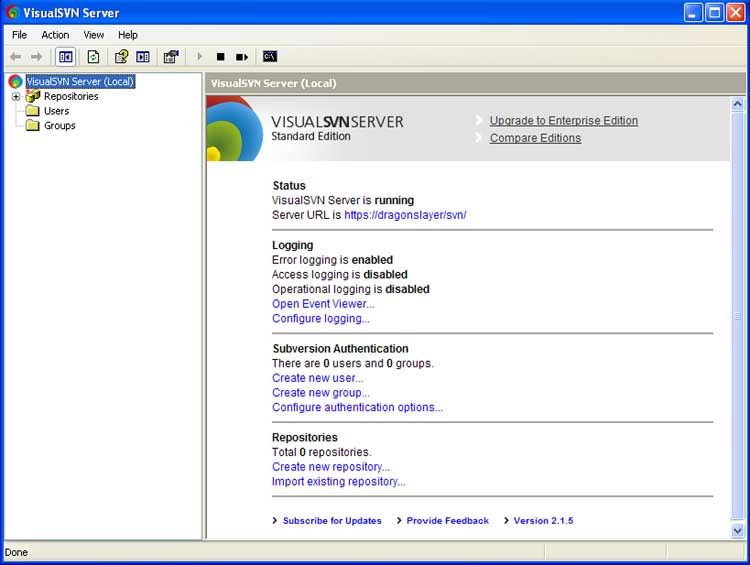Click the Back arrow in toolbar
Viewport: 750px width, 565px height.
pyautogui.click(x=16, y=57)
